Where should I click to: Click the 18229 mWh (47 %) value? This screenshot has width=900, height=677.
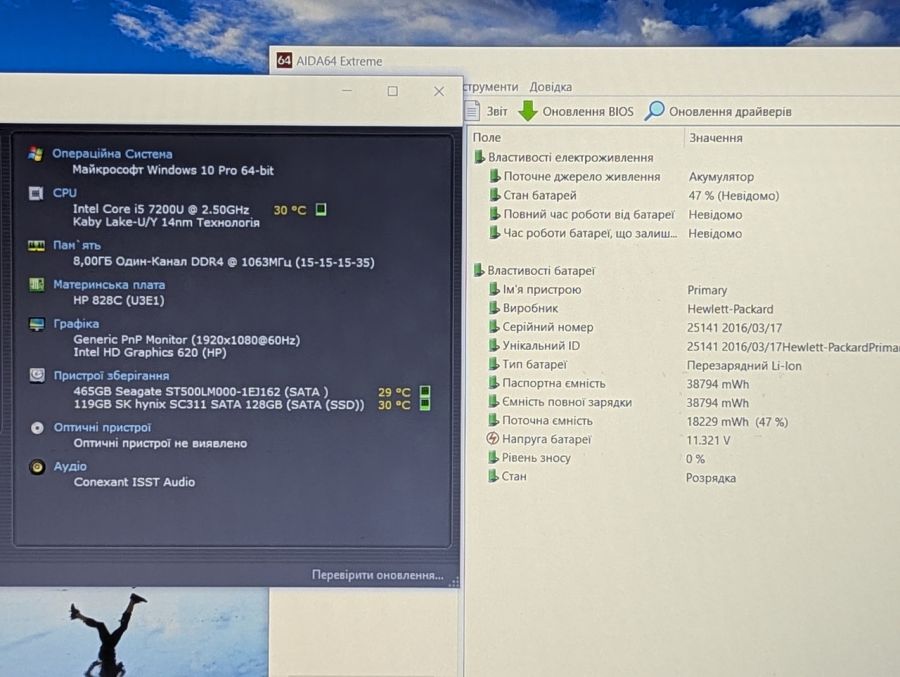click(737, 421)
